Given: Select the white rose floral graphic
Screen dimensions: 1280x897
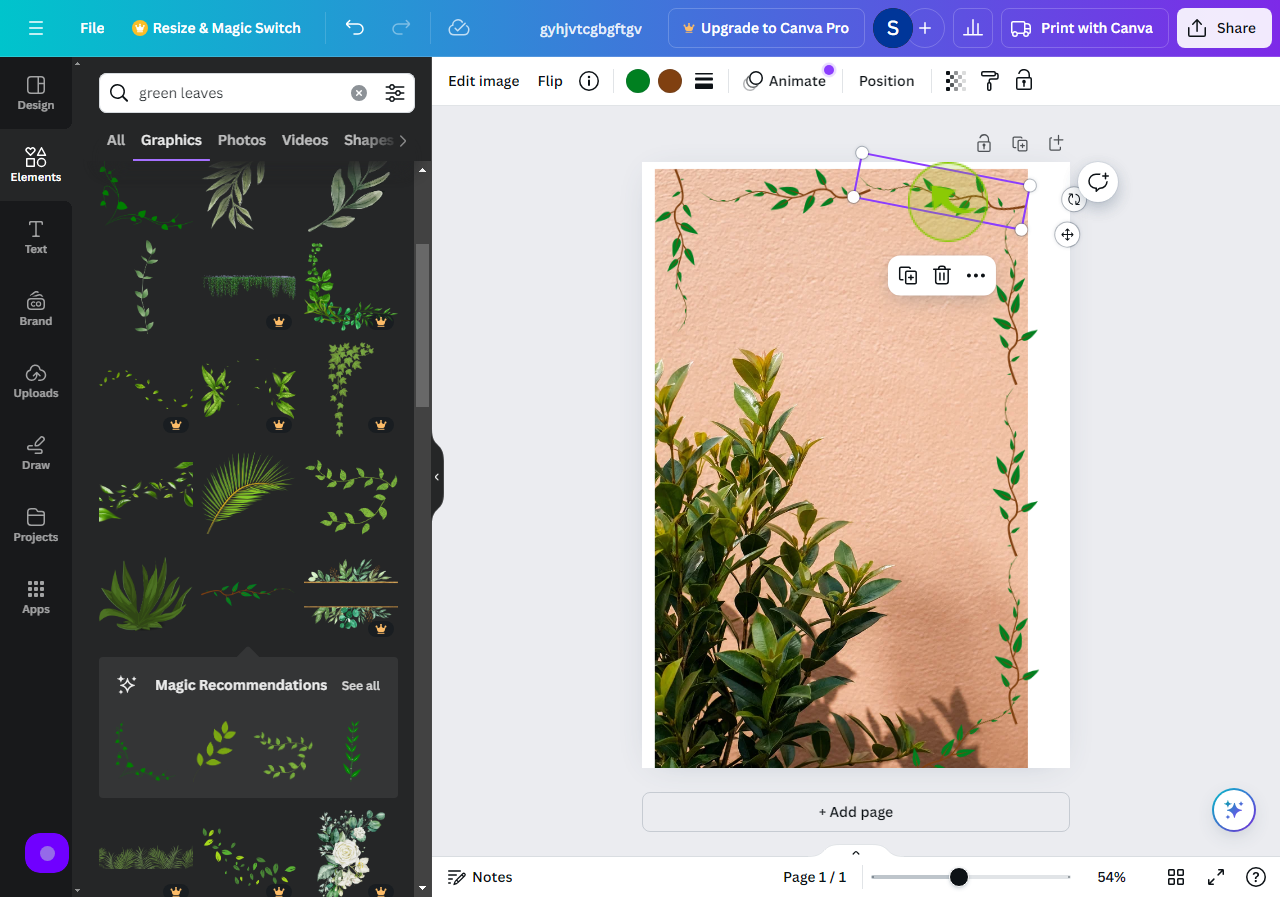Looking at the screenshot, I should click(x=350, y=854).
